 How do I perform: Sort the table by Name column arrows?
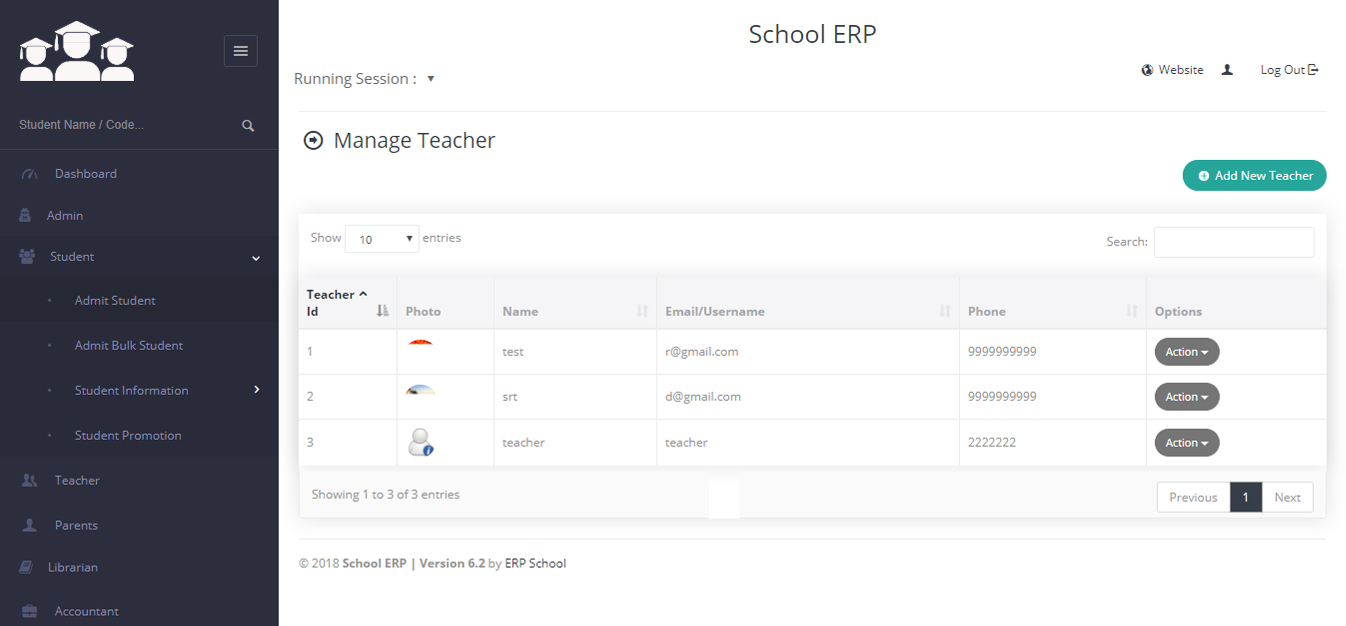point(642,311)
